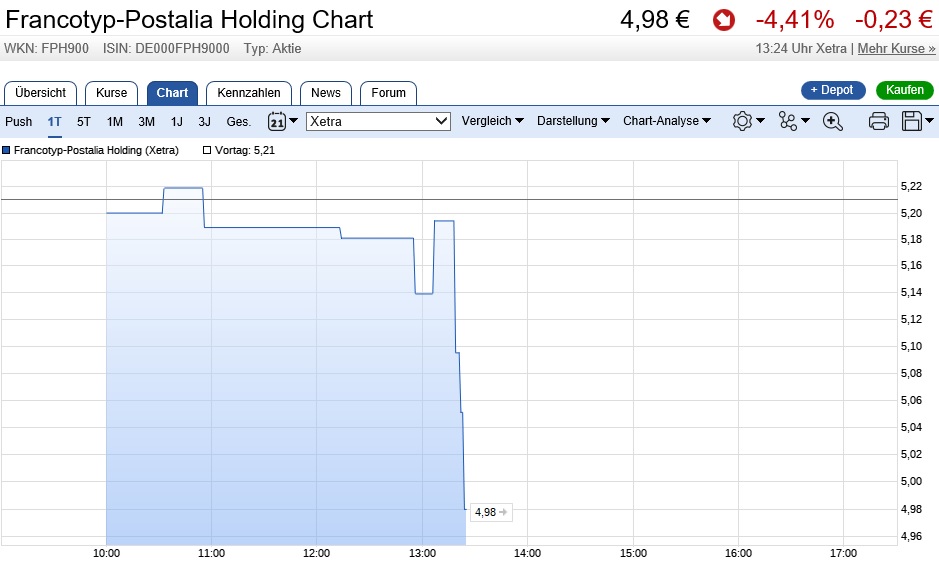Open the calendar date picker icon

[277, 121]
